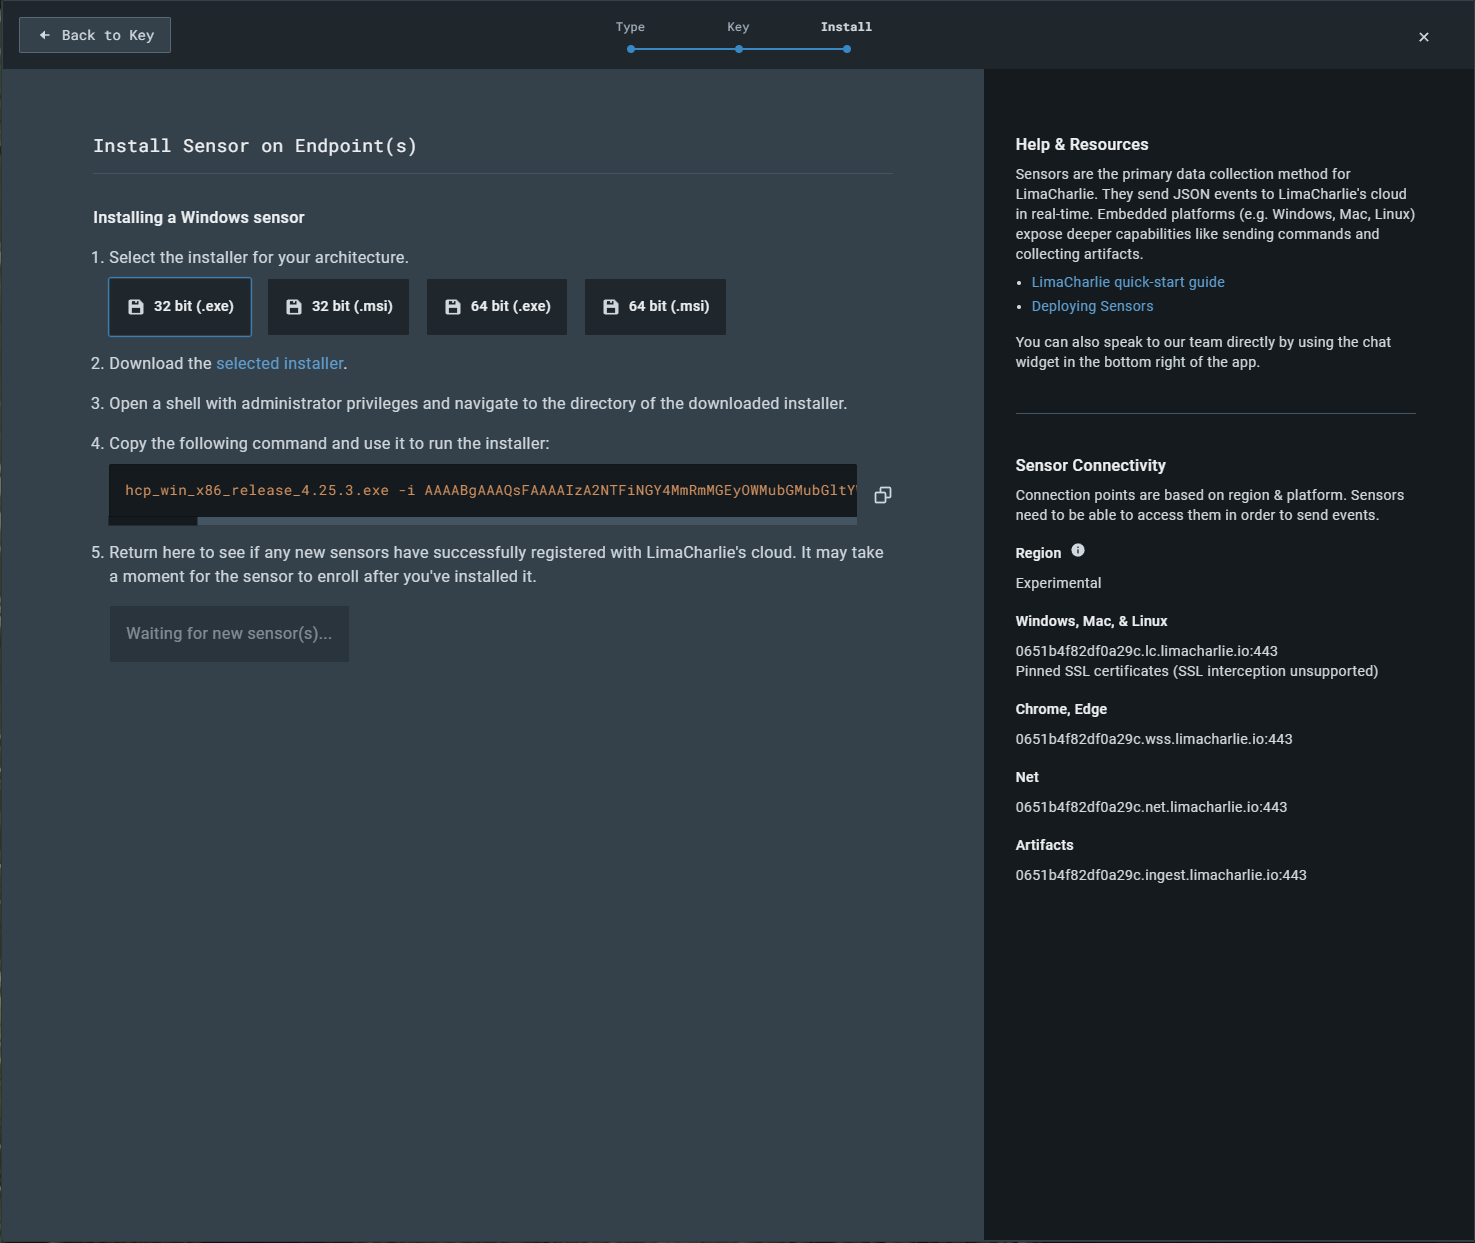Click the horizontal scrollbar under the command
Image resolution: width=1475 pixels, height=1243 pixels.
pyautogui.click(x=483, y=521)
